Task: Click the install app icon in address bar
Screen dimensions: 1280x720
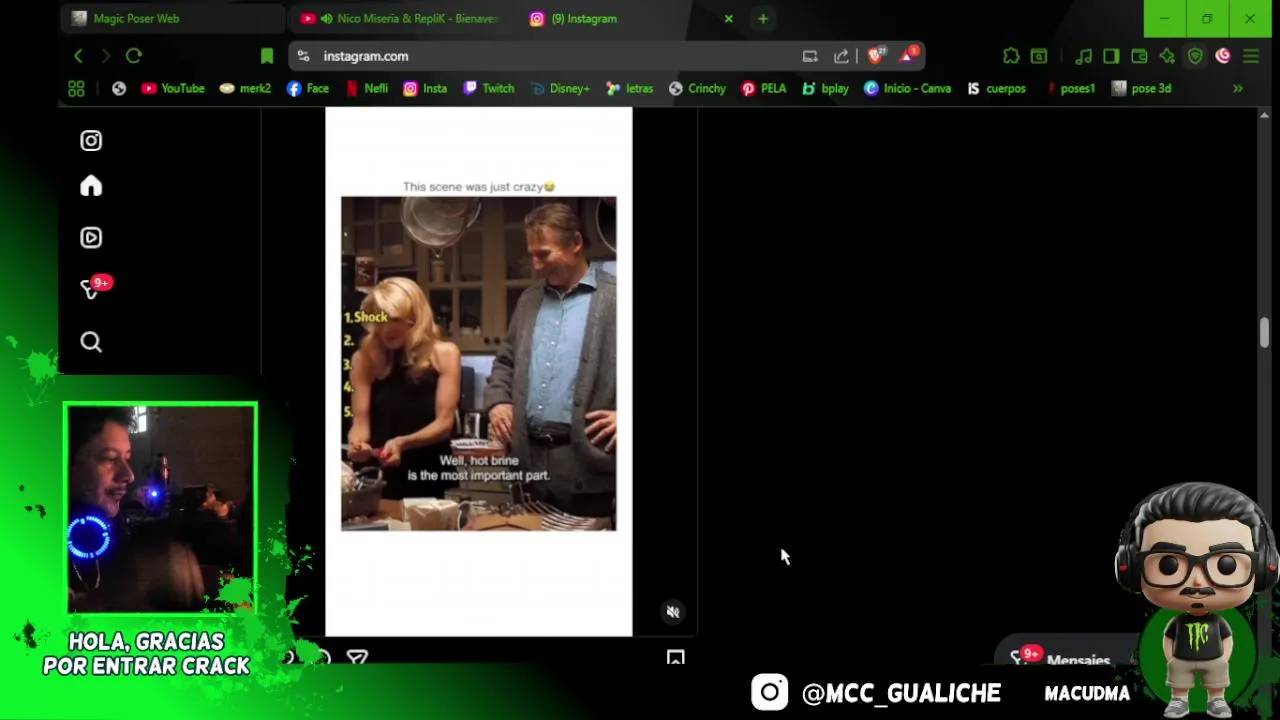Action: 810,56
